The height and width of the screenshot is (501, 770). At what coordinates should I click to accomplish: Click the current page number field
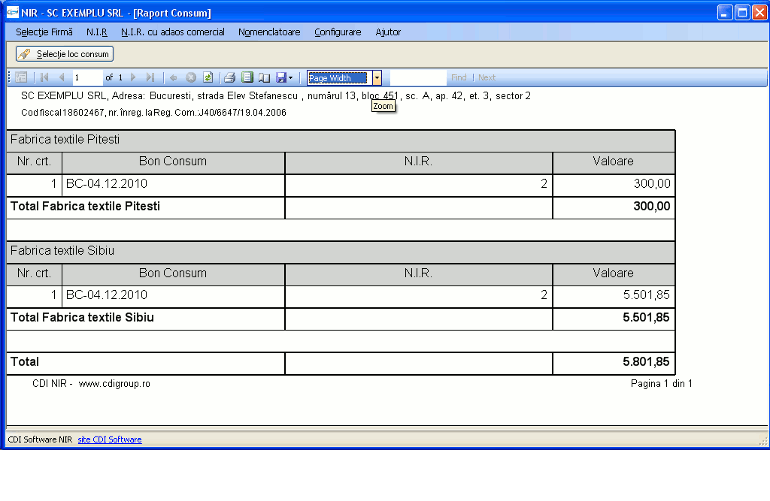click(87, 78)
